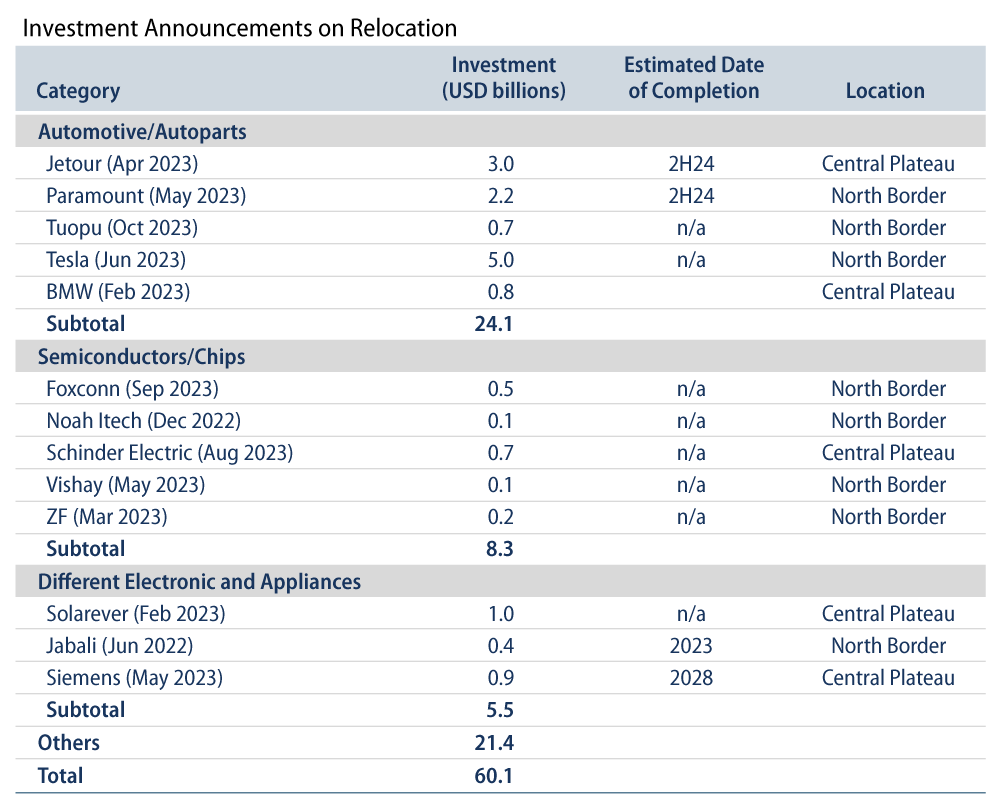
Task: Select Tesla's investment value 5.0
Action: 501,260
